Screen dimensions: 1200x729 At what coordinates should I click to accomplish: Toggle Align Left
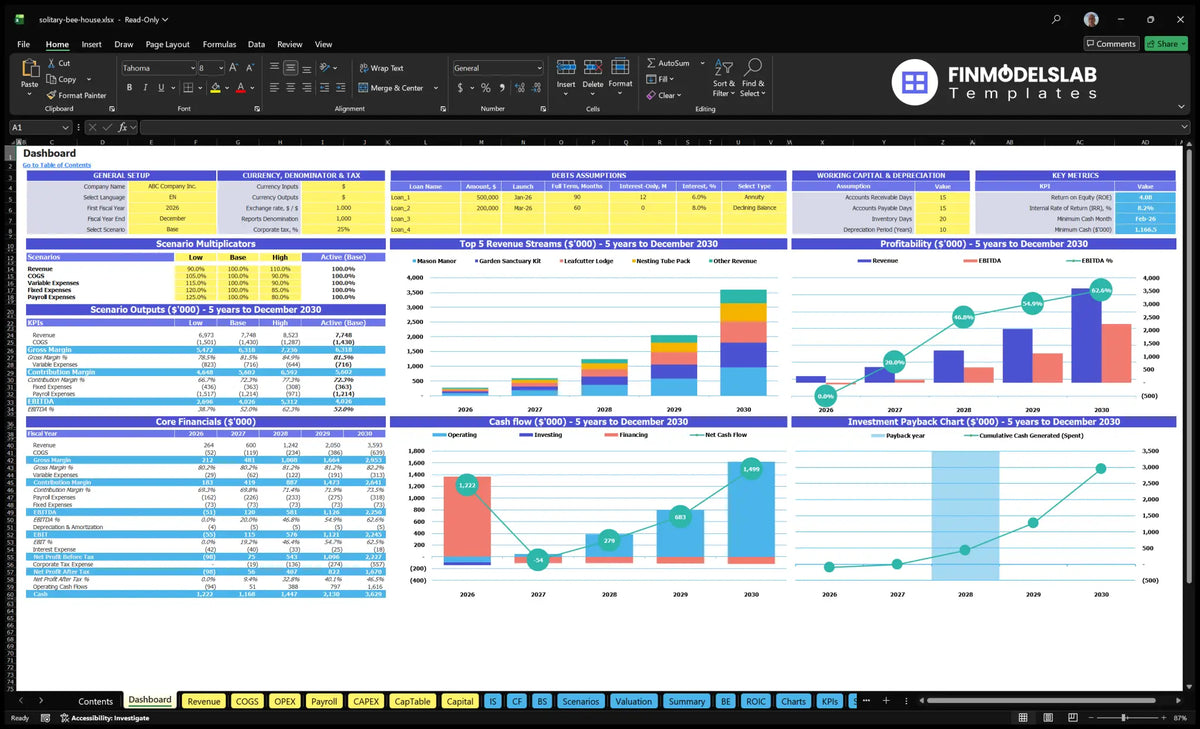point(274,88)
